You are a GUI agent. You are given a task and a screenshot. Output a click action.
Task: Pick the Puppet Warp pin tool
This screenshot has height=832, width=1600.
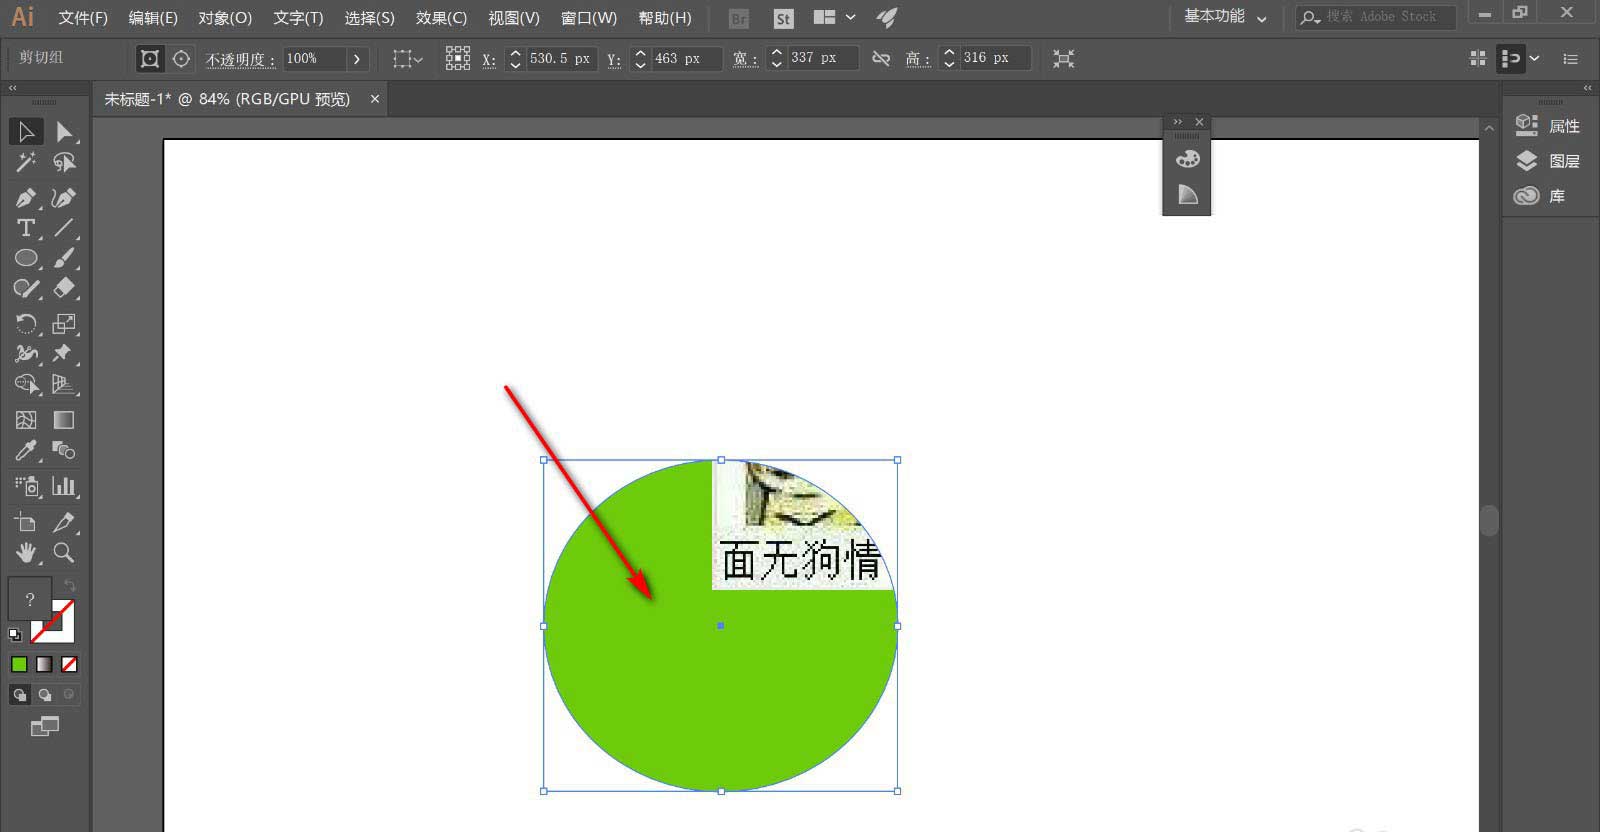pos(64,354)
